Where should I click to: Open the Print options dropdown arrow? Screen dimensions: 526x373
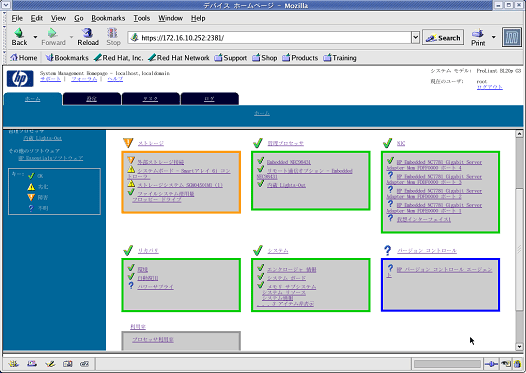493,37
